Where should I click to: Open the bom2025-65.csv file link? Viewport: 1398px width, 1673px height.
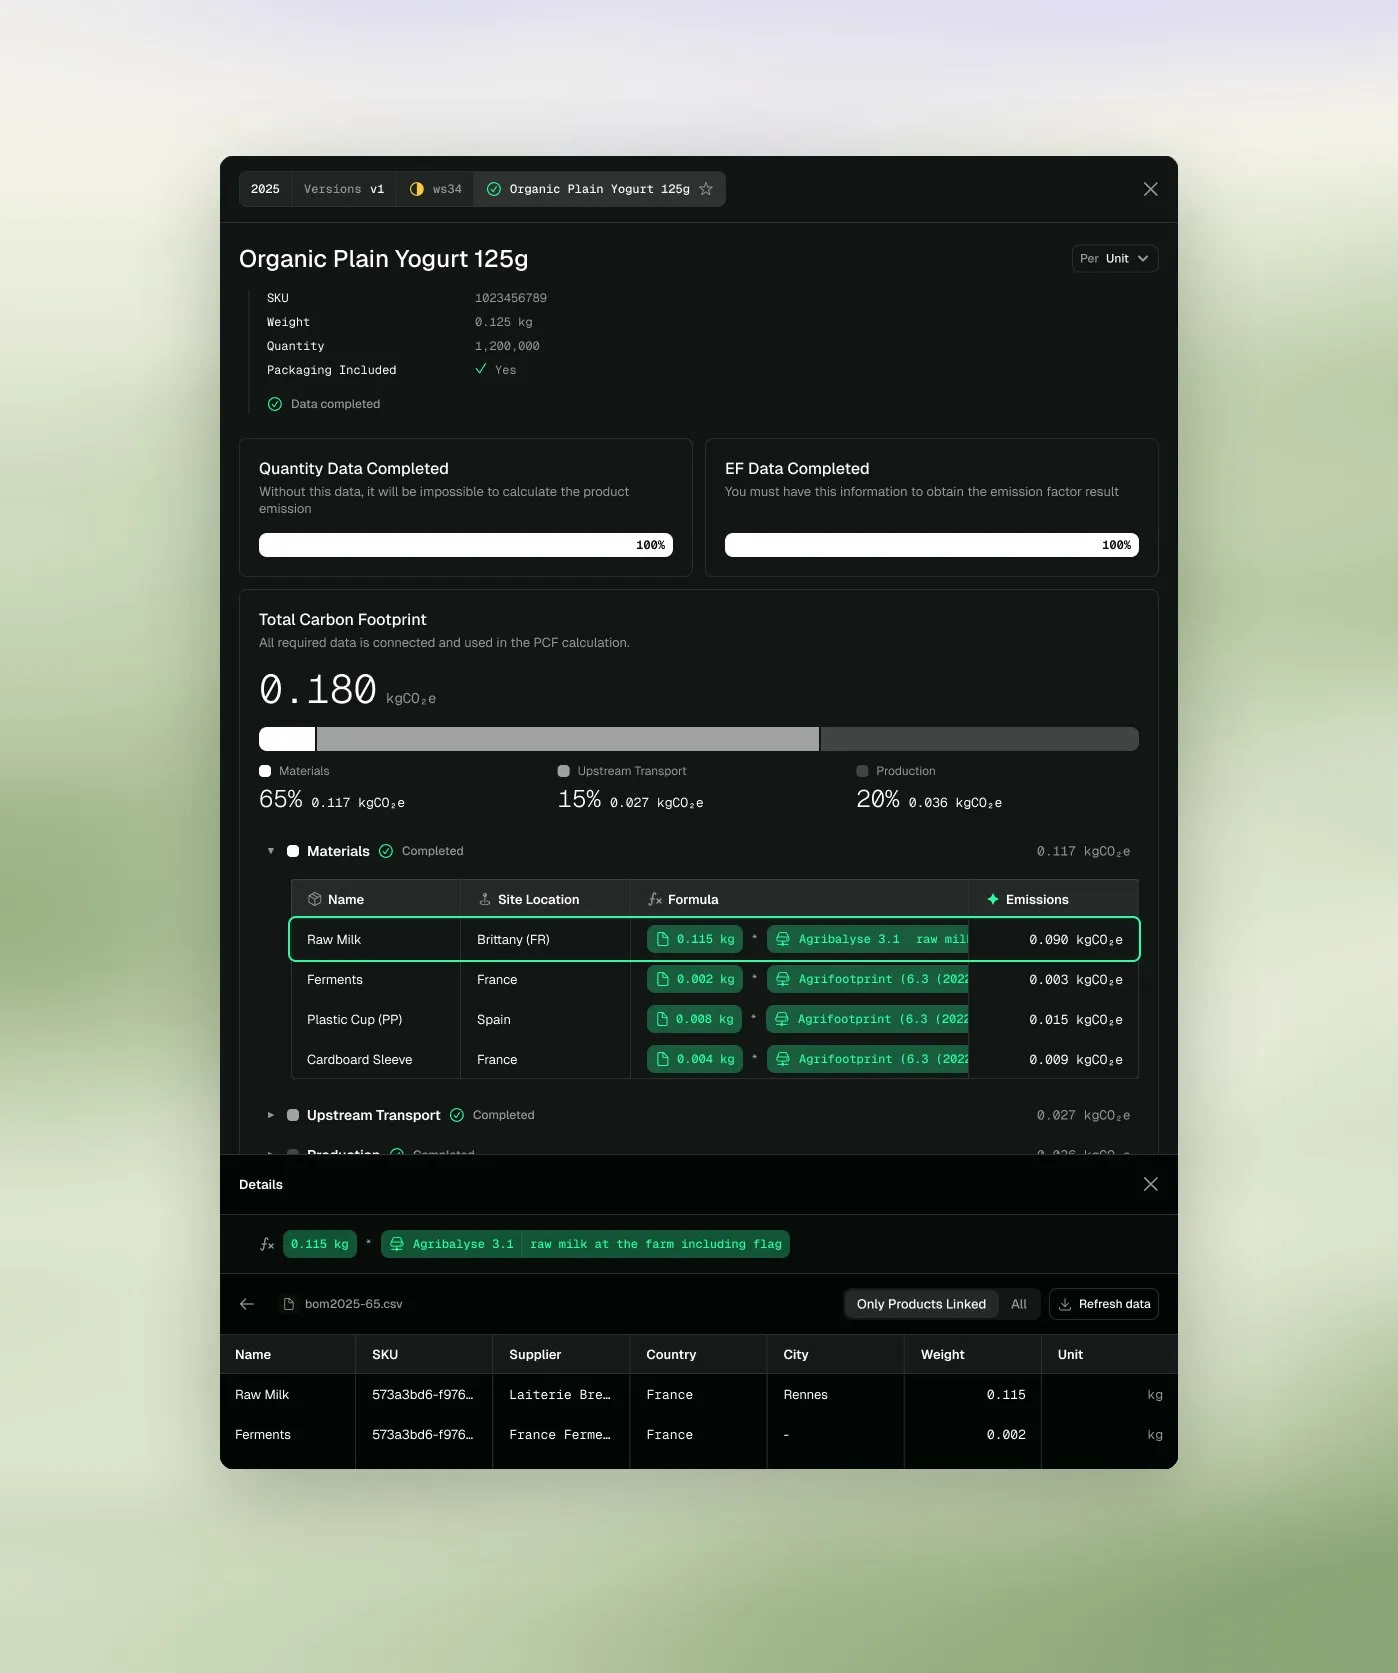point(354,1304)
